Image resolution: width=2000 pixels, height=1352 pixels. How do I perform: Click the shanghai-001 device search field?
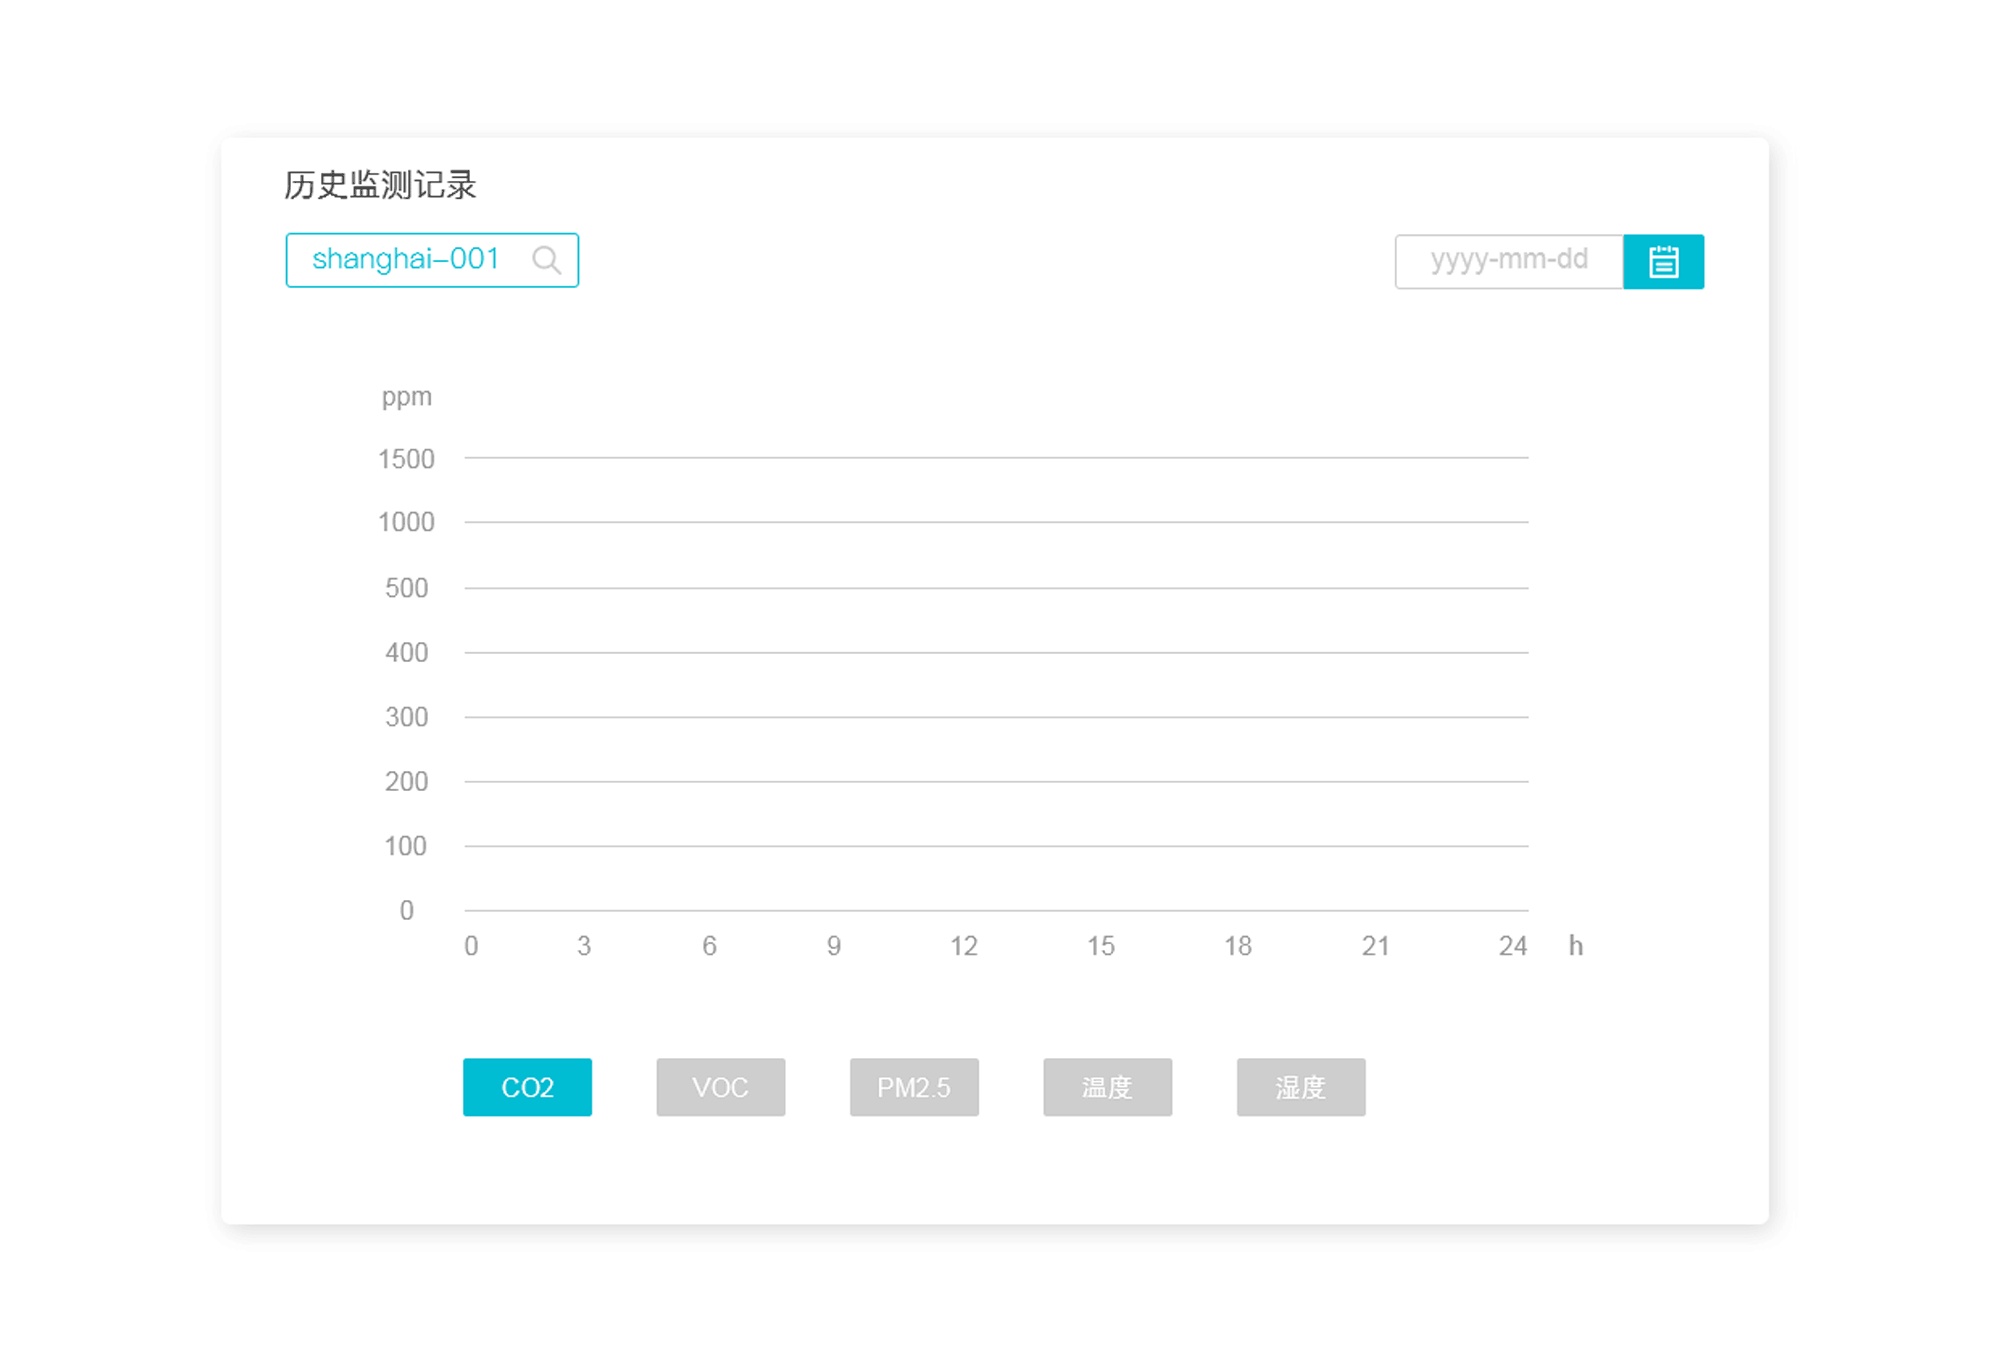405,260
